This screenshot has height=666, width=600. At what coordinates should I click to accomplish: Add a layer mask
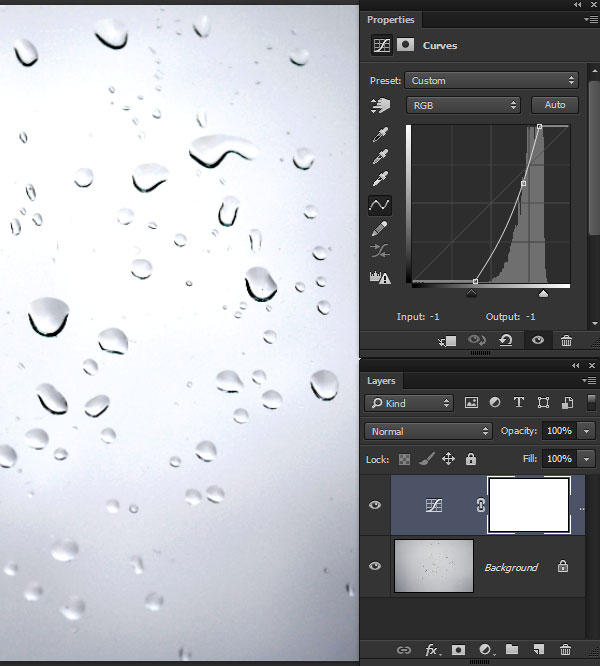click(458, 650)
